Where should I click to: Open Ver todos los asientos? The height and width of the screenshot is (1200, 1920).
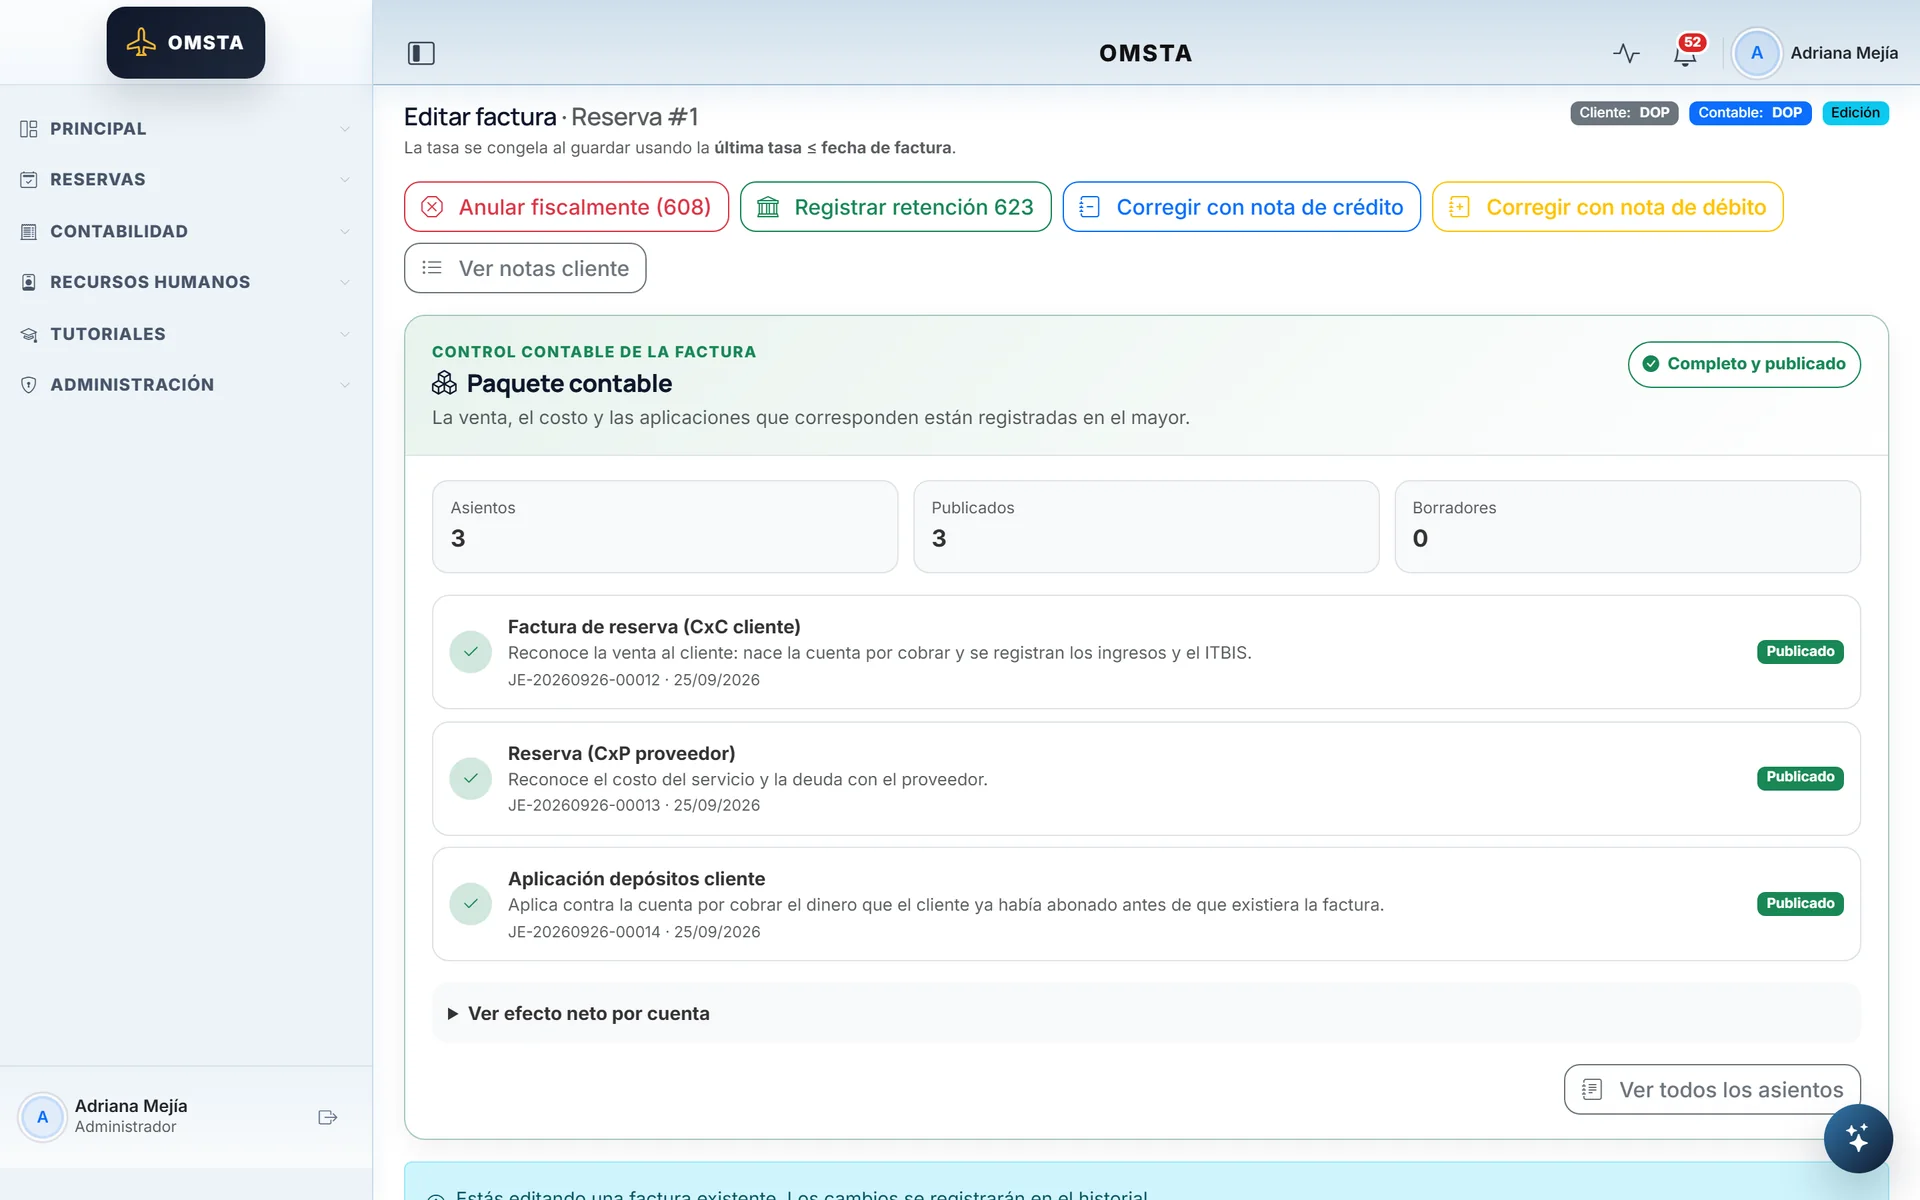pyautogui.click(x=1712, y=1089)
